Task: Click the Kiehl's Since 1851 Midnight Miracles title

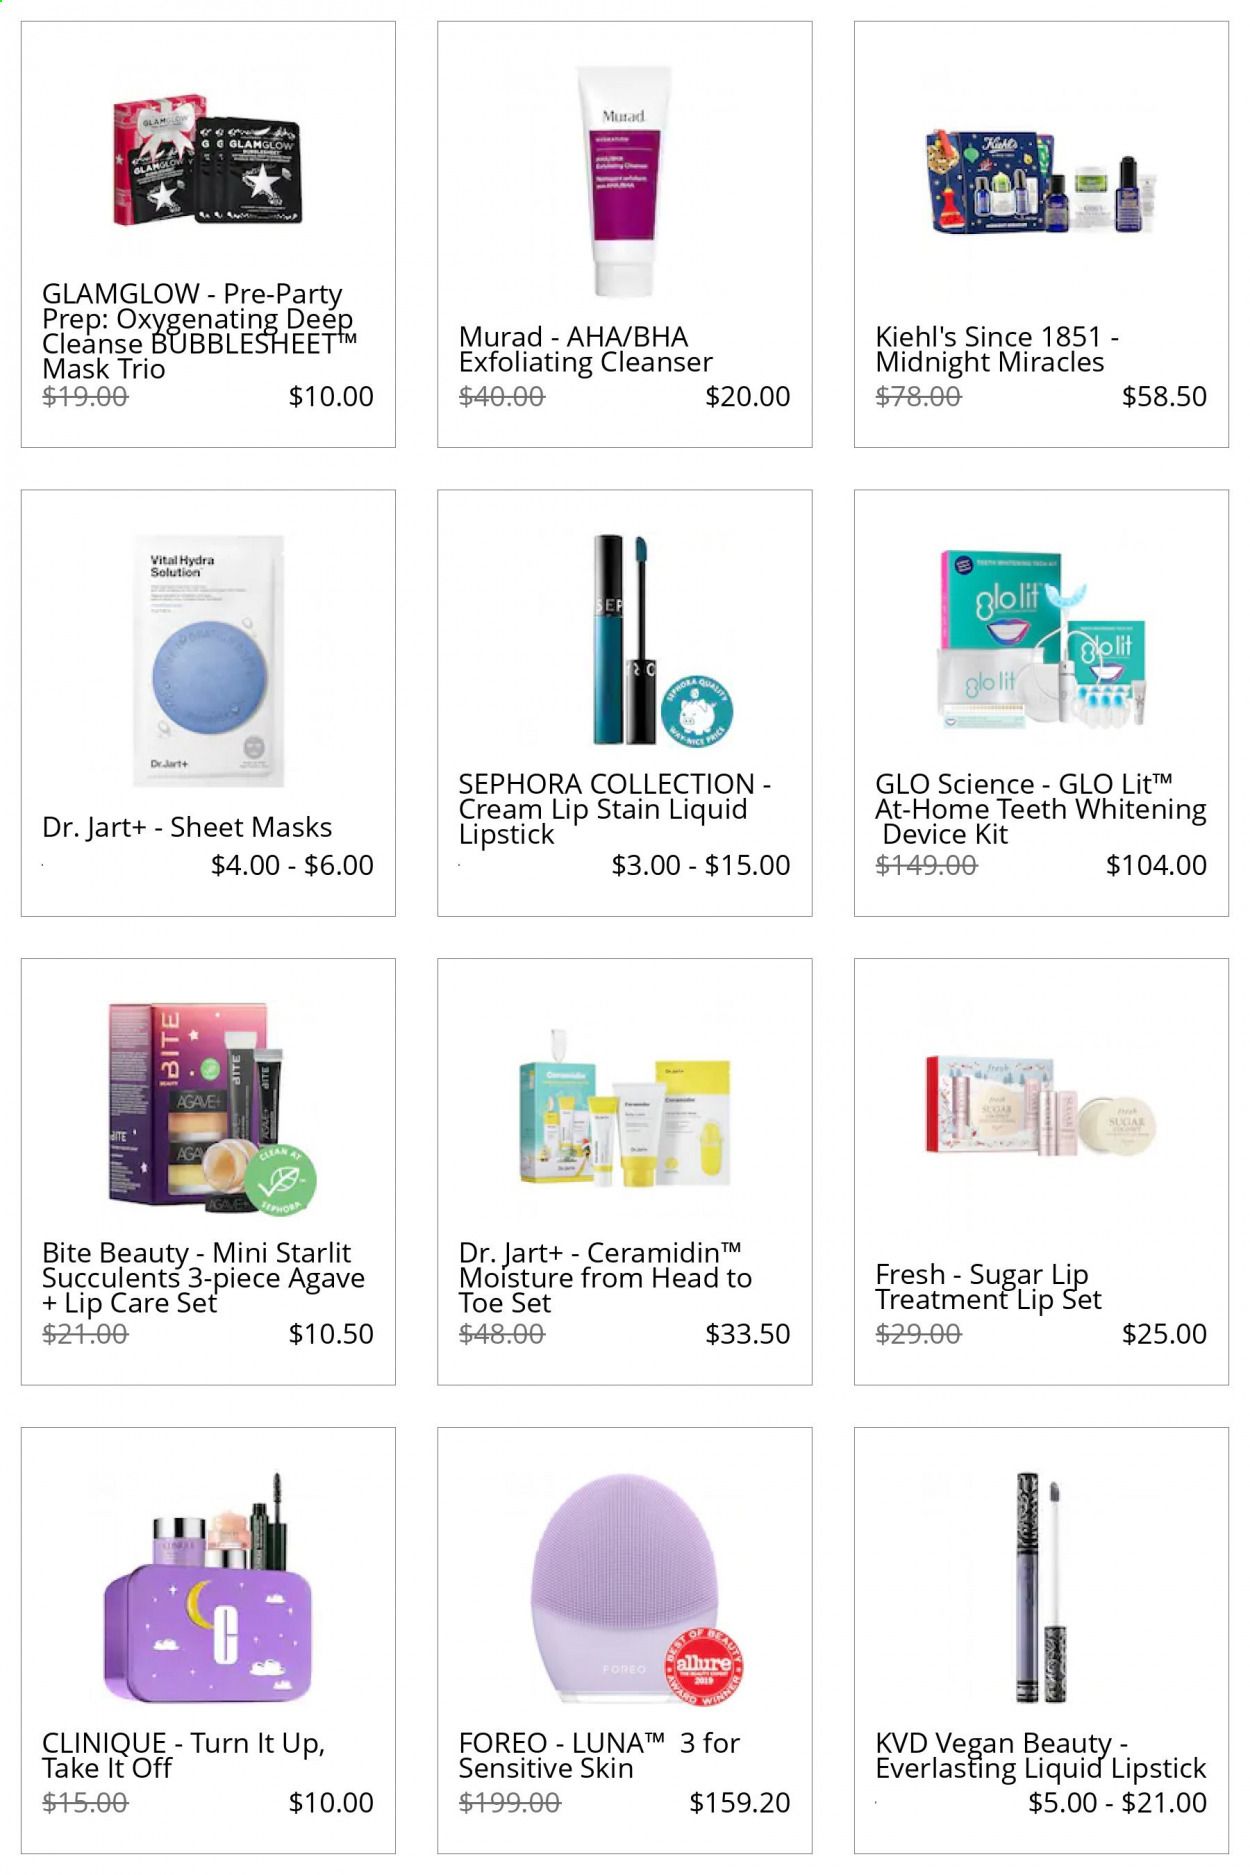Action: (997, 349)
